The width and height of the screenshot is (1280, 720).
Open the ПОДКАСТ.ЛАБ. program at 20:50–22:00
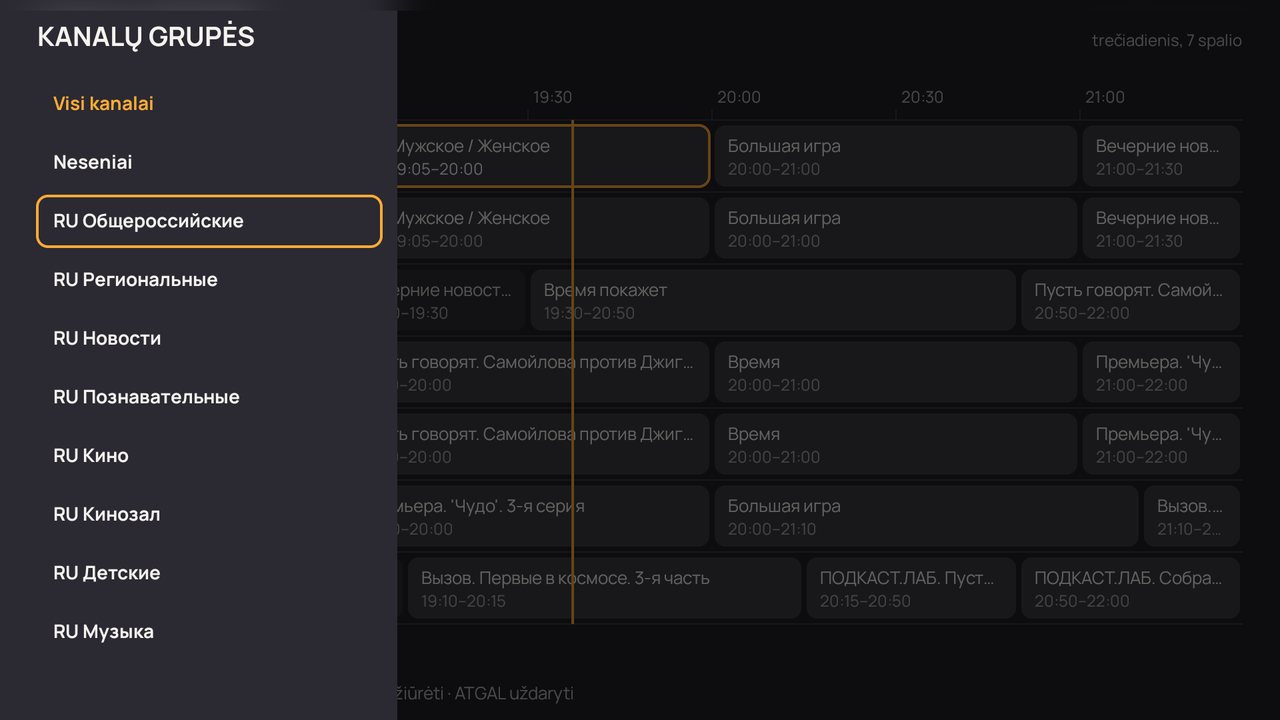pos(1131,588)
